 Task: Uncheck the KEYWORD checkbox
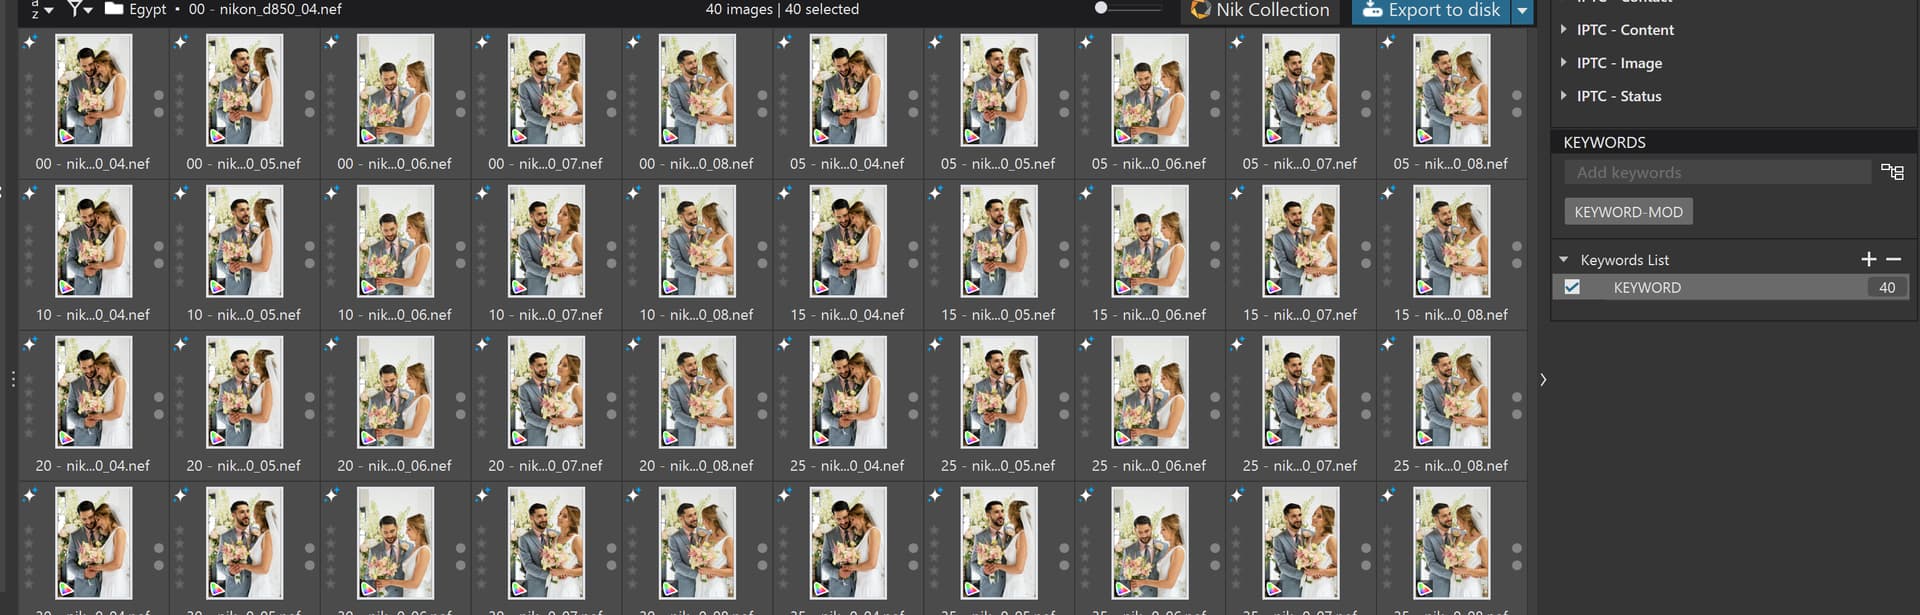click(x=1572, y=287)
